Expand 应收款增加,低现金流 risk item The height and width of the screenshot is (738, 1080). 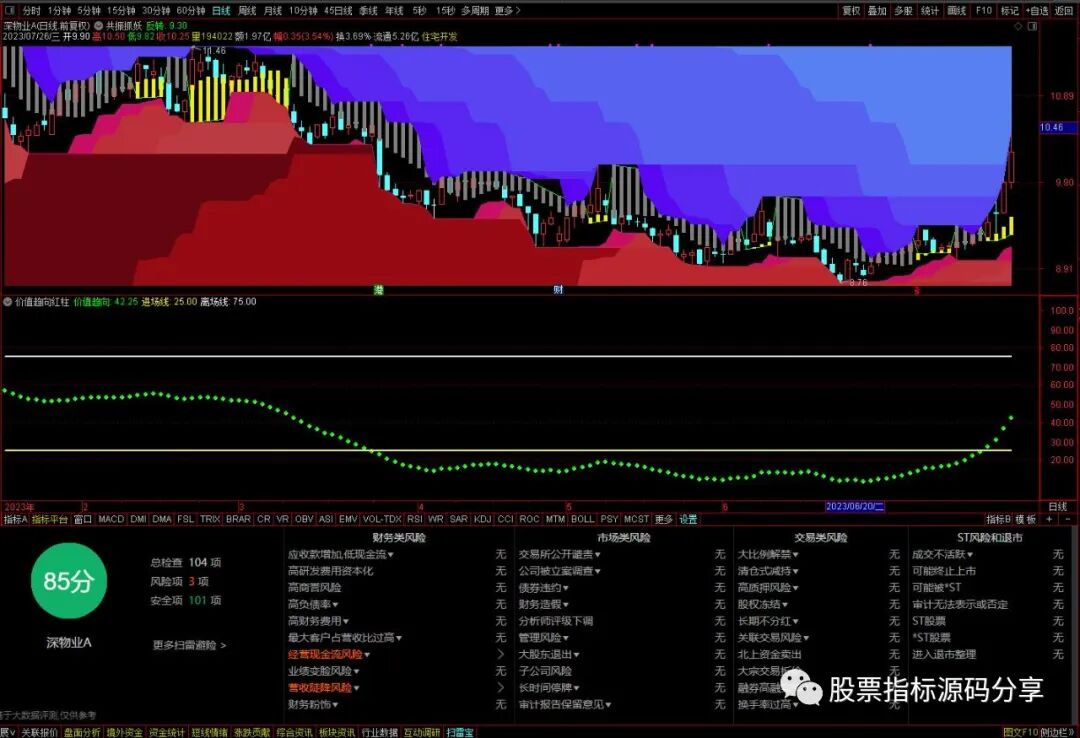pos(340,554)
